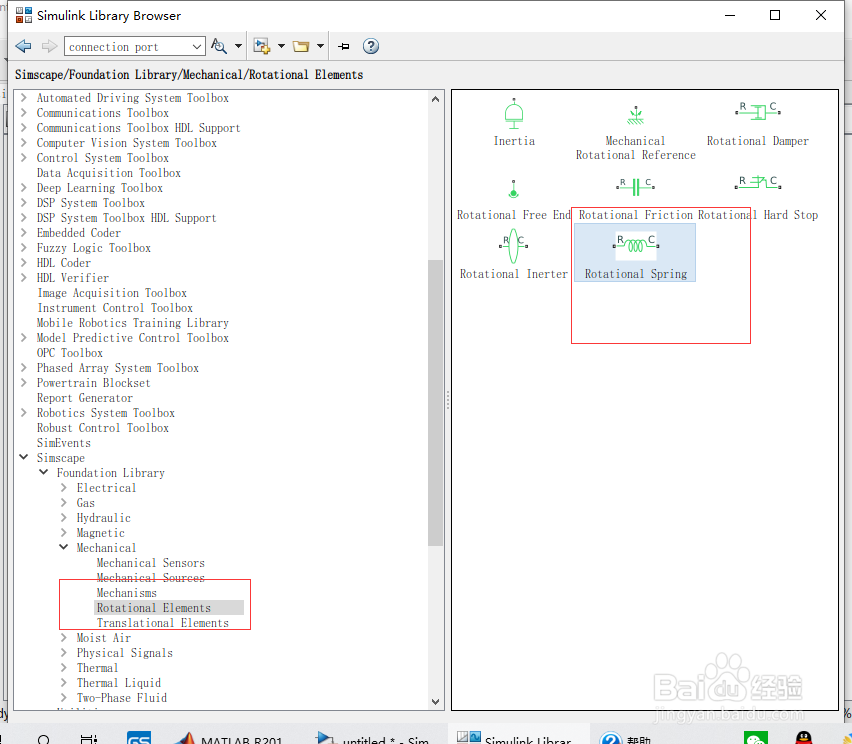Viewport: 852px width, 744px height.
Task: Expand Automated Driving System Toolbox
Action: [23, 98]
